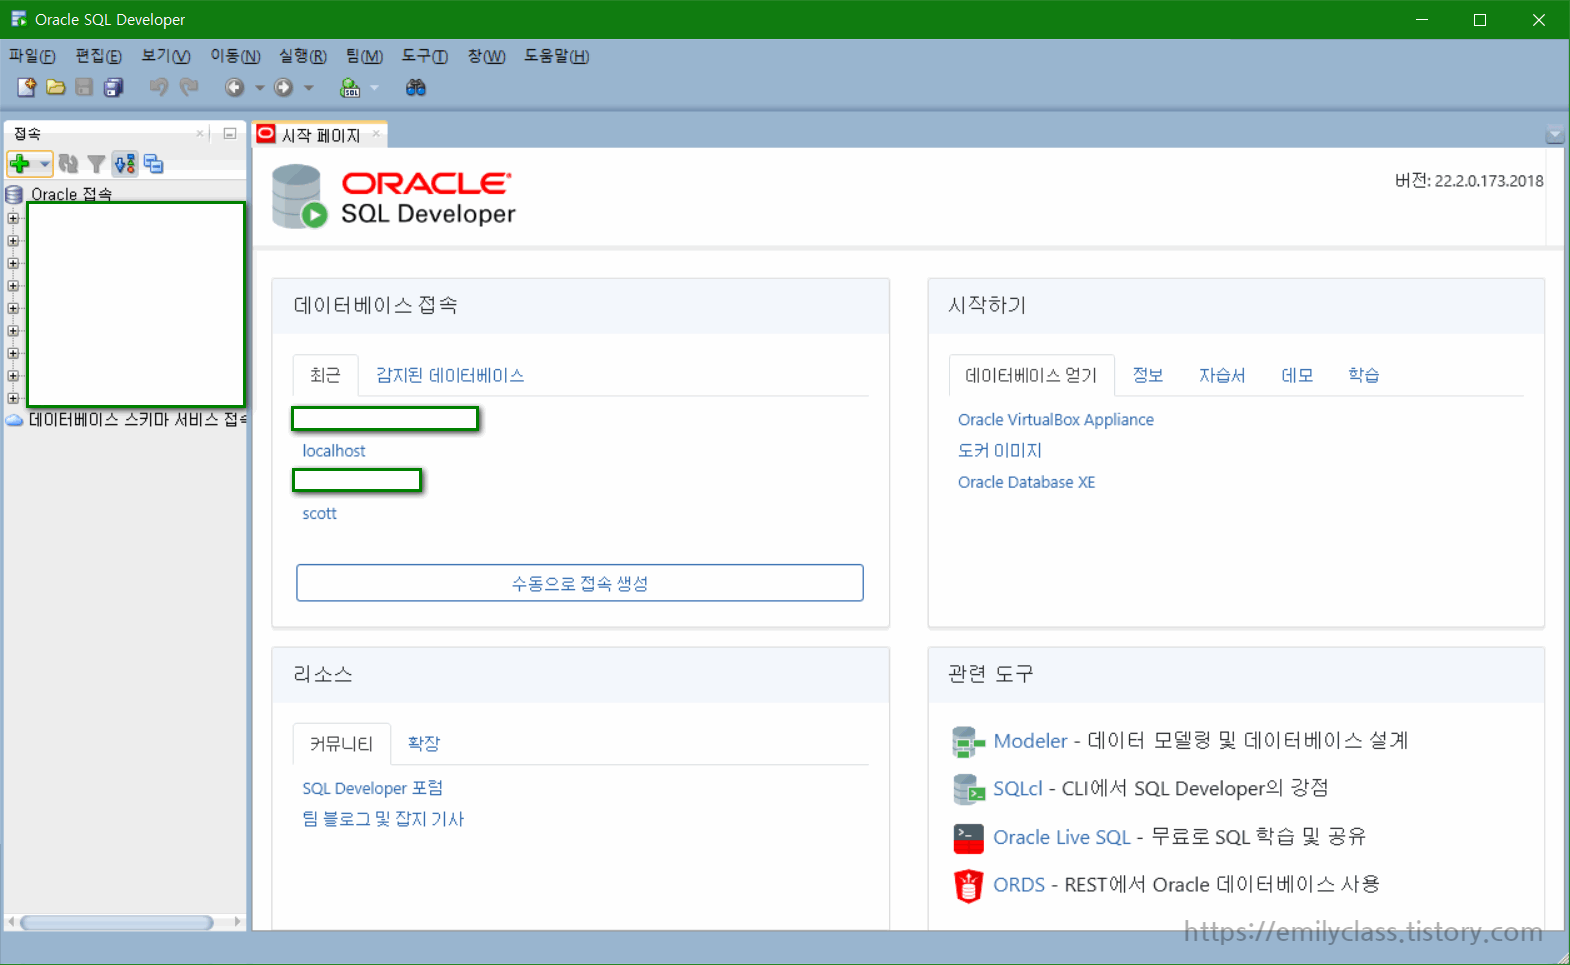
Task: Click the Filter funnel icon in connections panel
Action: point(96,164)
